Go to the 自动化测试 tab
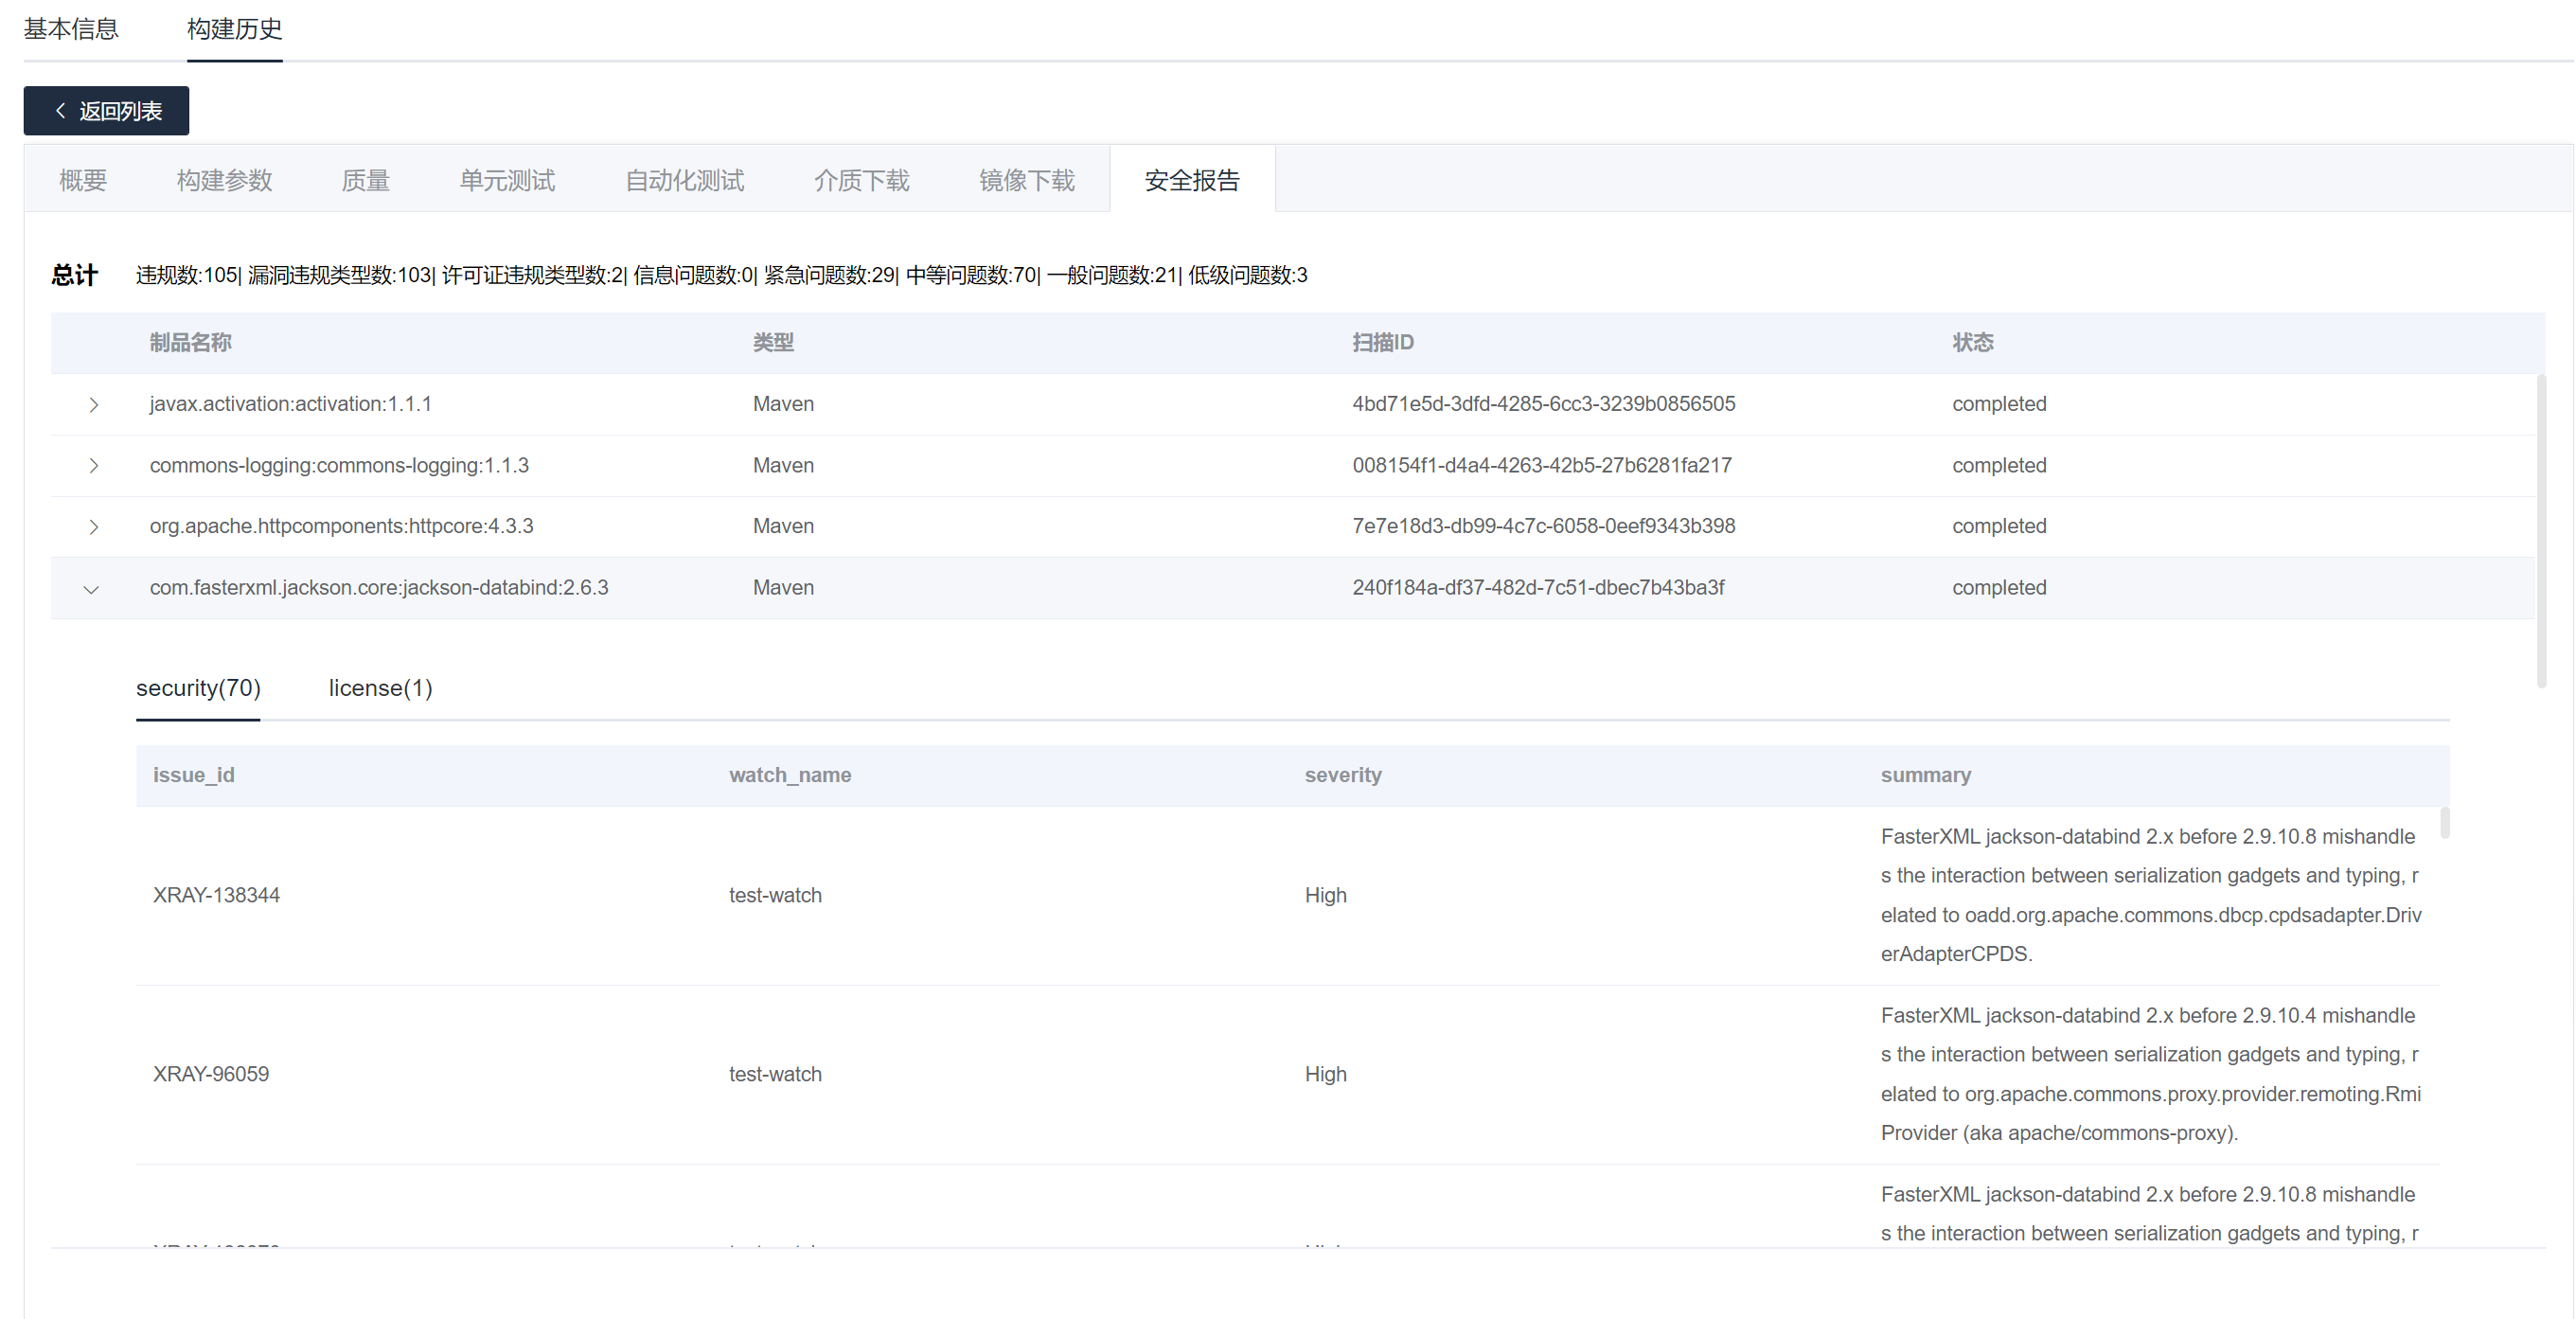Screen dimensions: 2576x1319 pos(684,180)
